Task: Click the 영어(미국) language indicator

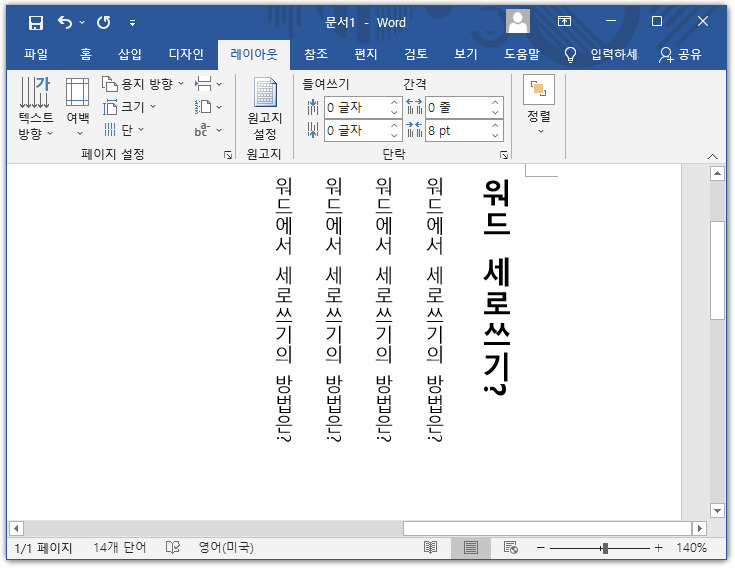Action: 226,548
